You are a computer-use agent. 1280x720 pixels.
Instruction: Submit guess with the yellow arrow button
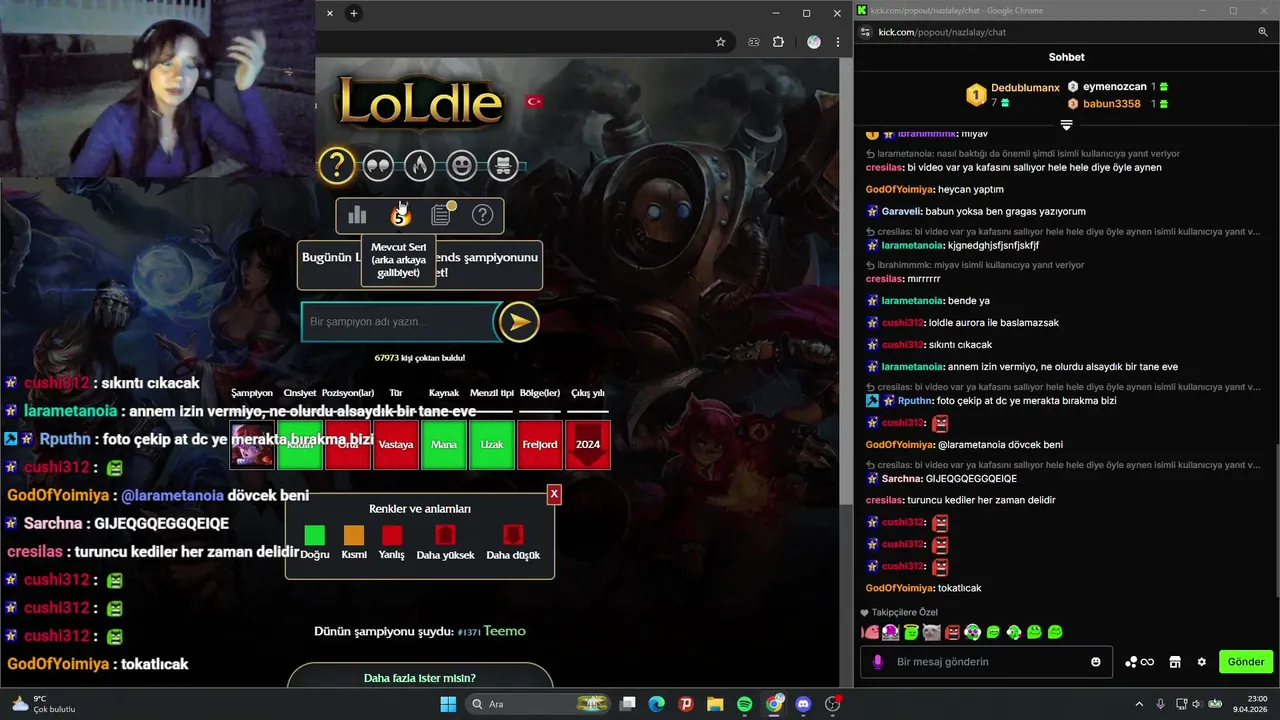(x=519, y=322)
